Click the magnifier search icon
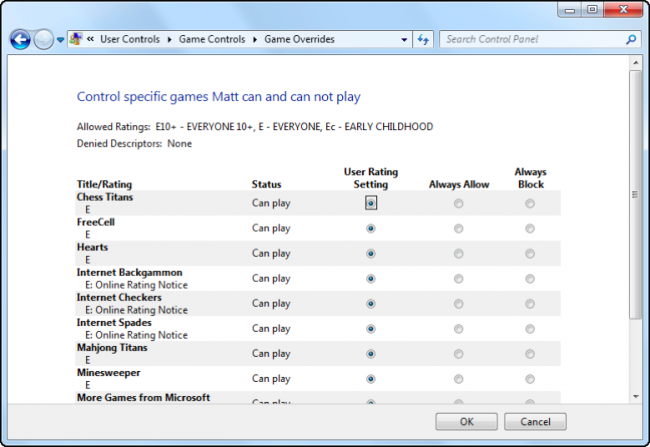Screen dimensions: 650x447 coord(631,39)
